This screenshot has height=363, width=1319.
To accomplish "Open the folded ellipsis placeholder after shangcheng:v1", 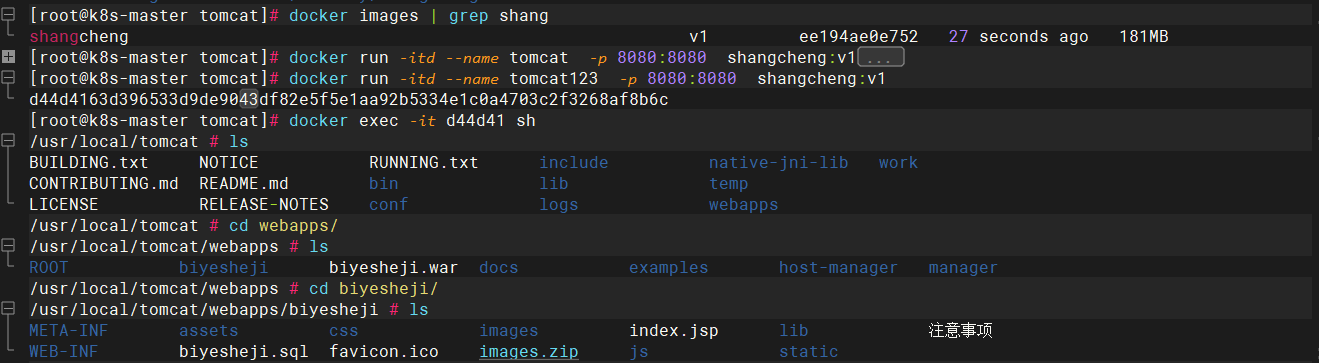I will point(881,57).
